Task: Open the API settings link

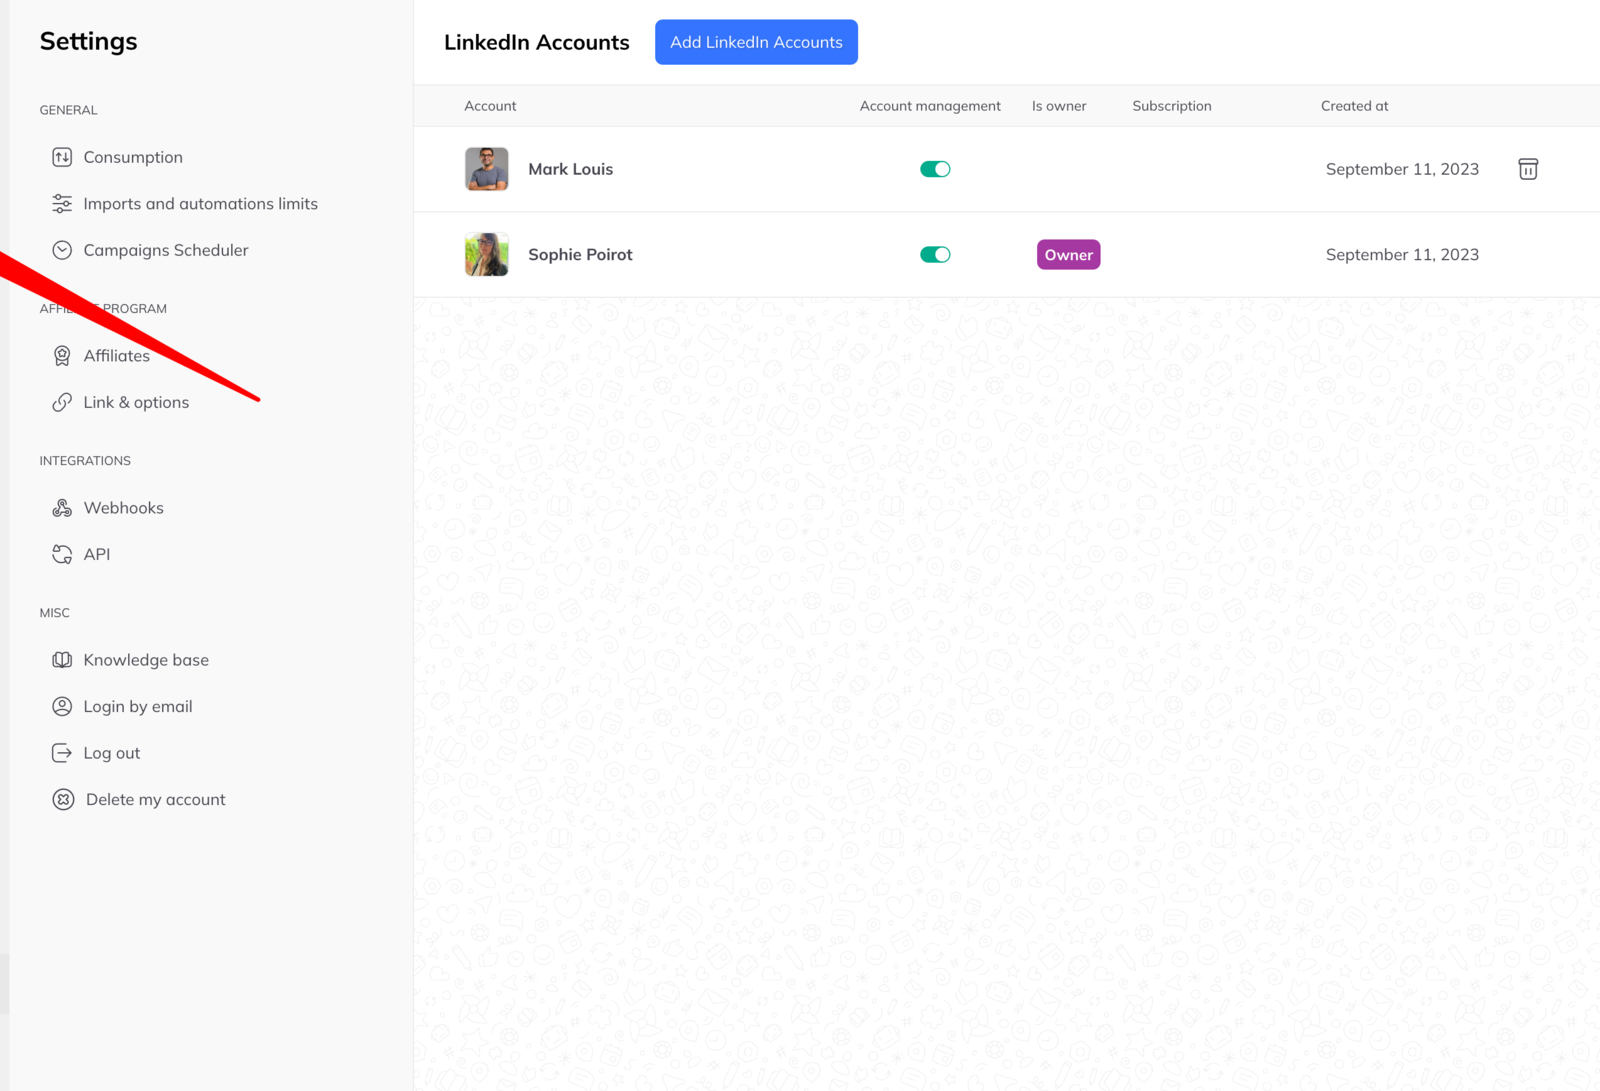Action: click(x=97, y=554)
